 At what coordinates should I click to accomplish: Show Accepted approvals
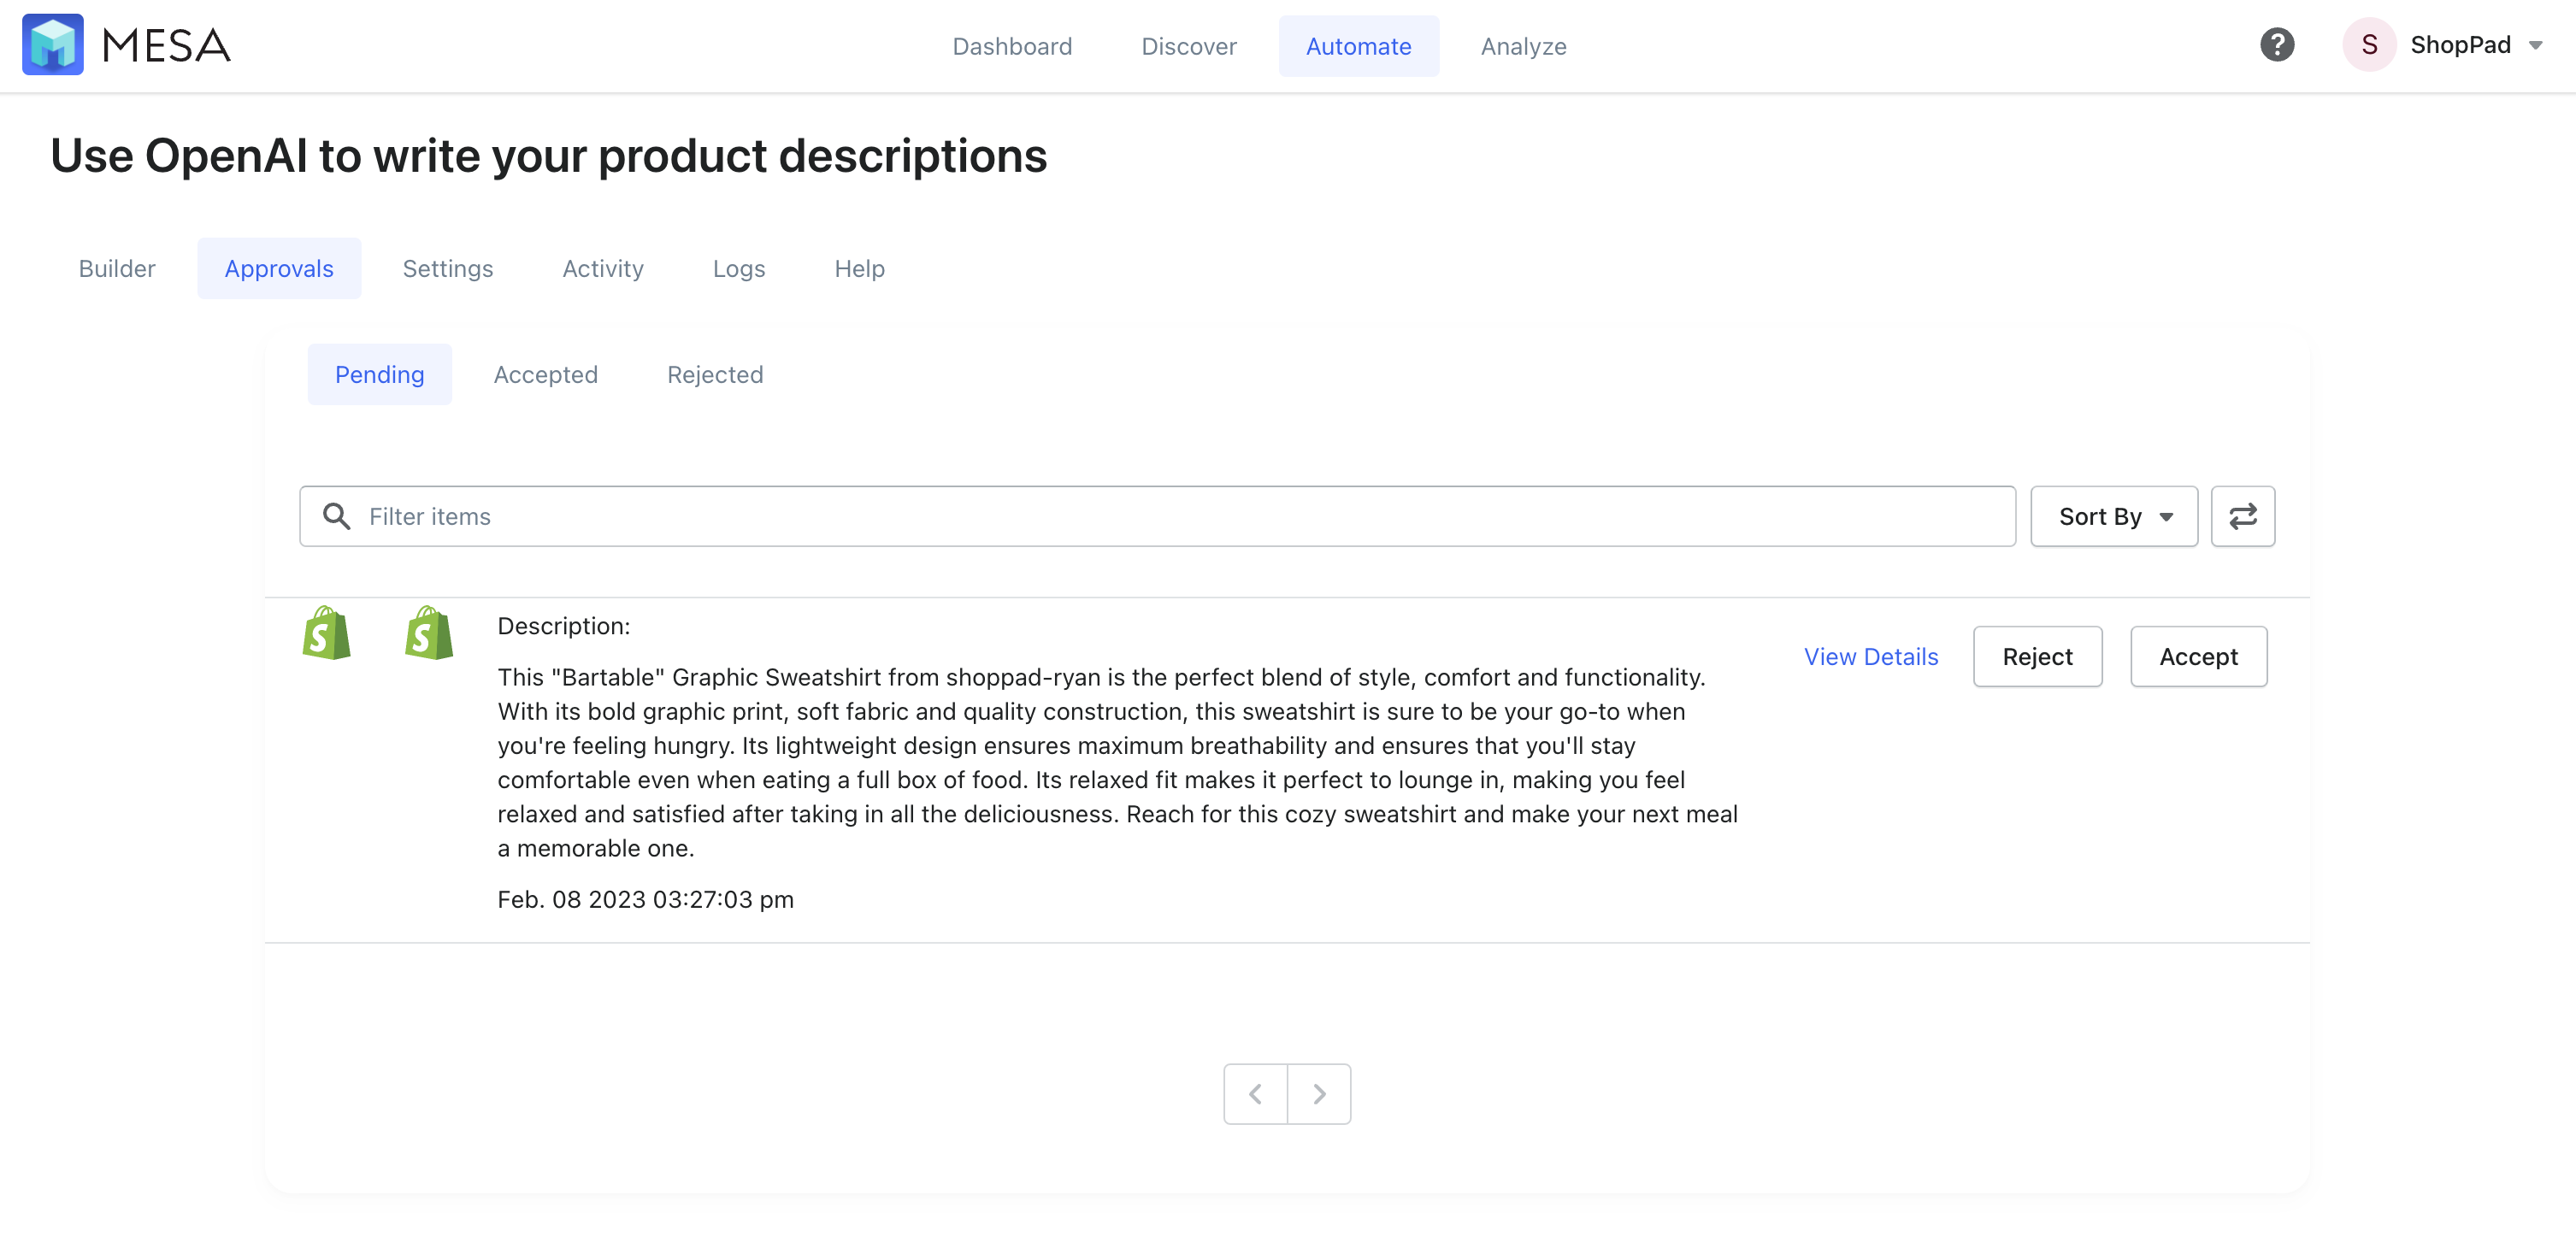coord(546,374)
